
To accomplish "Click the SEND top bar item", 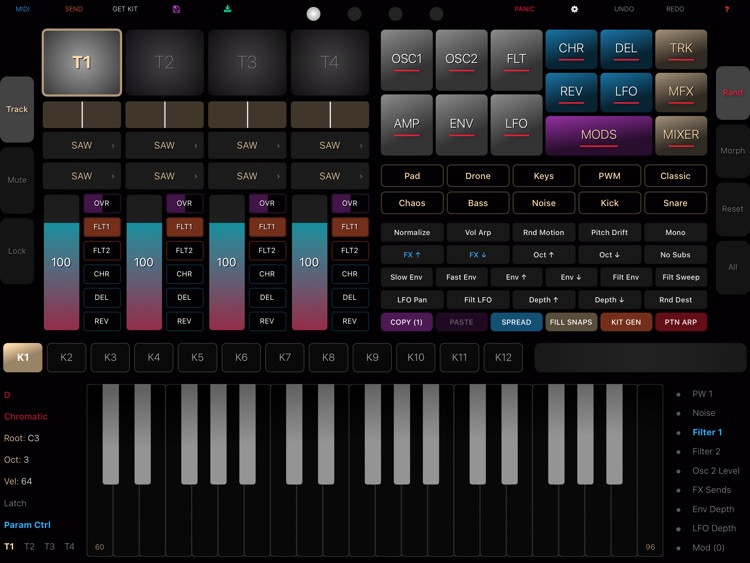I will click(x=74, y=9).
